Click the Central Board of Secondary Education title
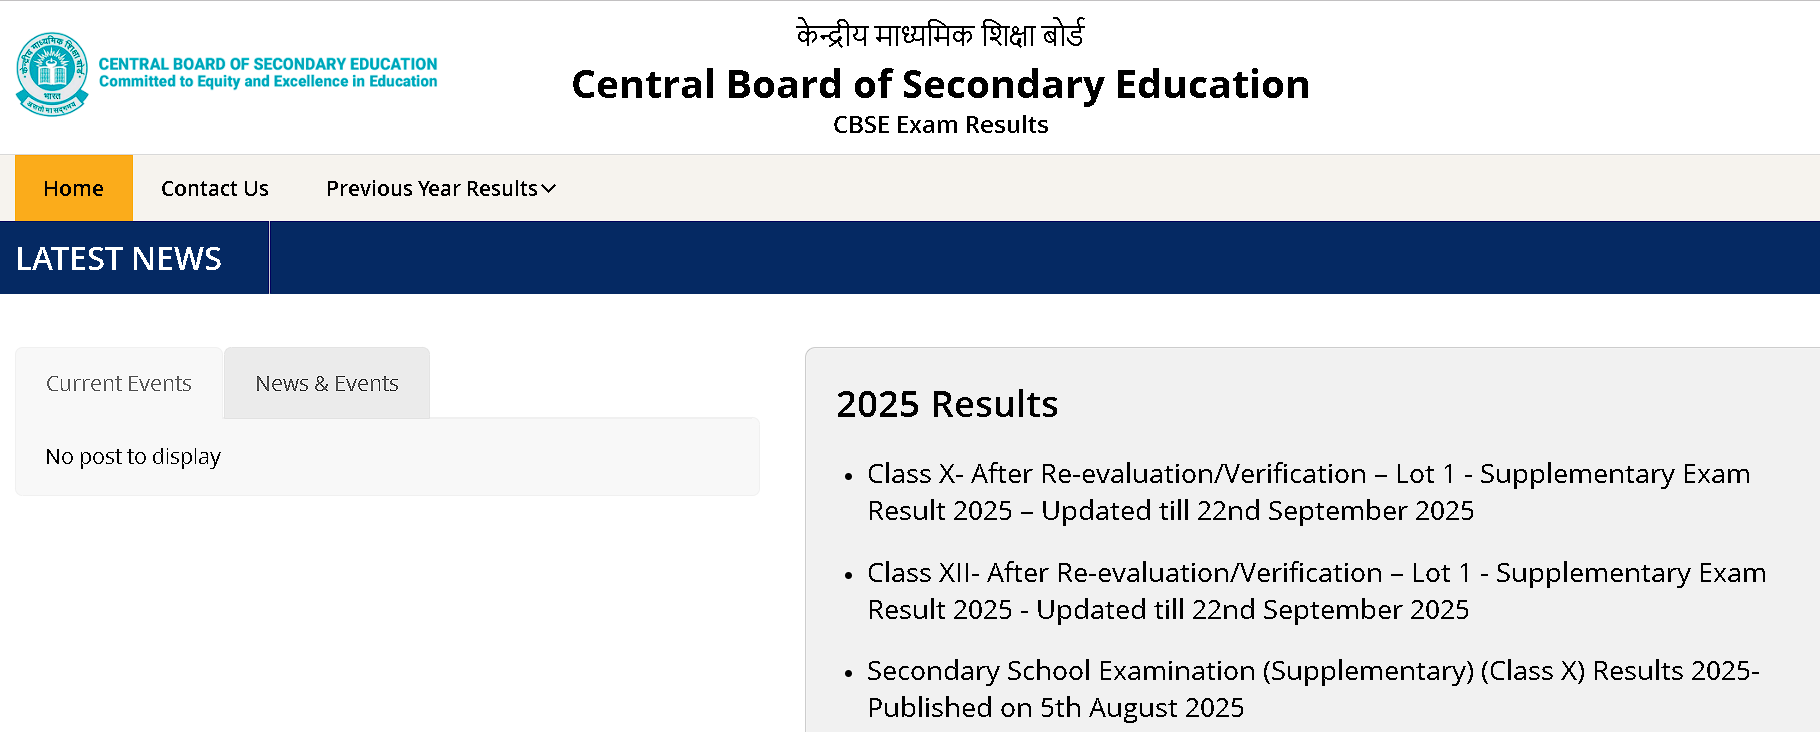This screenshot has height=732, width=1820. pos(940,84)
